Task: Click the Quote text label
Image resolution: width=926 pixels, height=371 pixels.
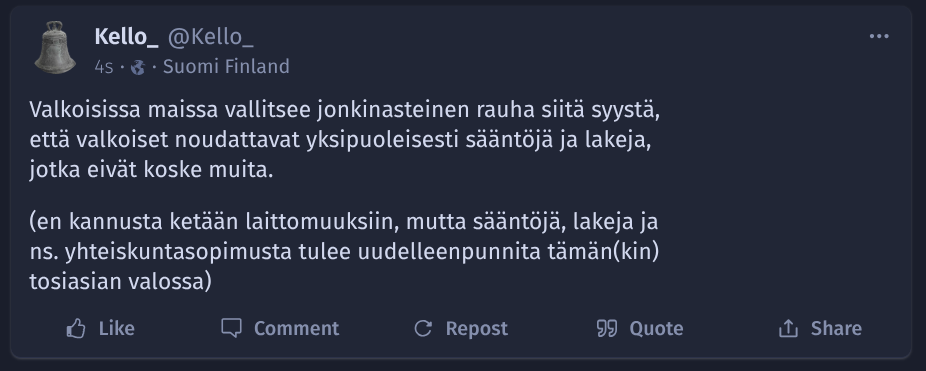Action: [656, 328]
